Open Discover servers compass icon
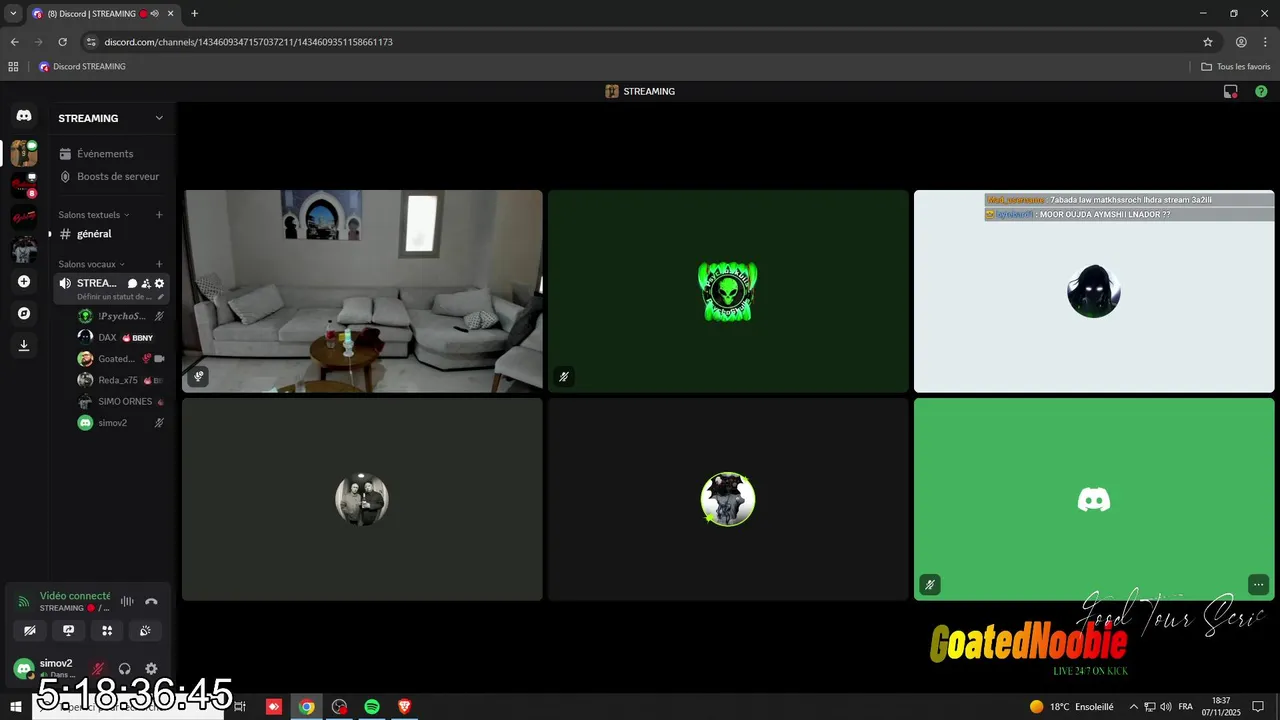 coord(24,313)
